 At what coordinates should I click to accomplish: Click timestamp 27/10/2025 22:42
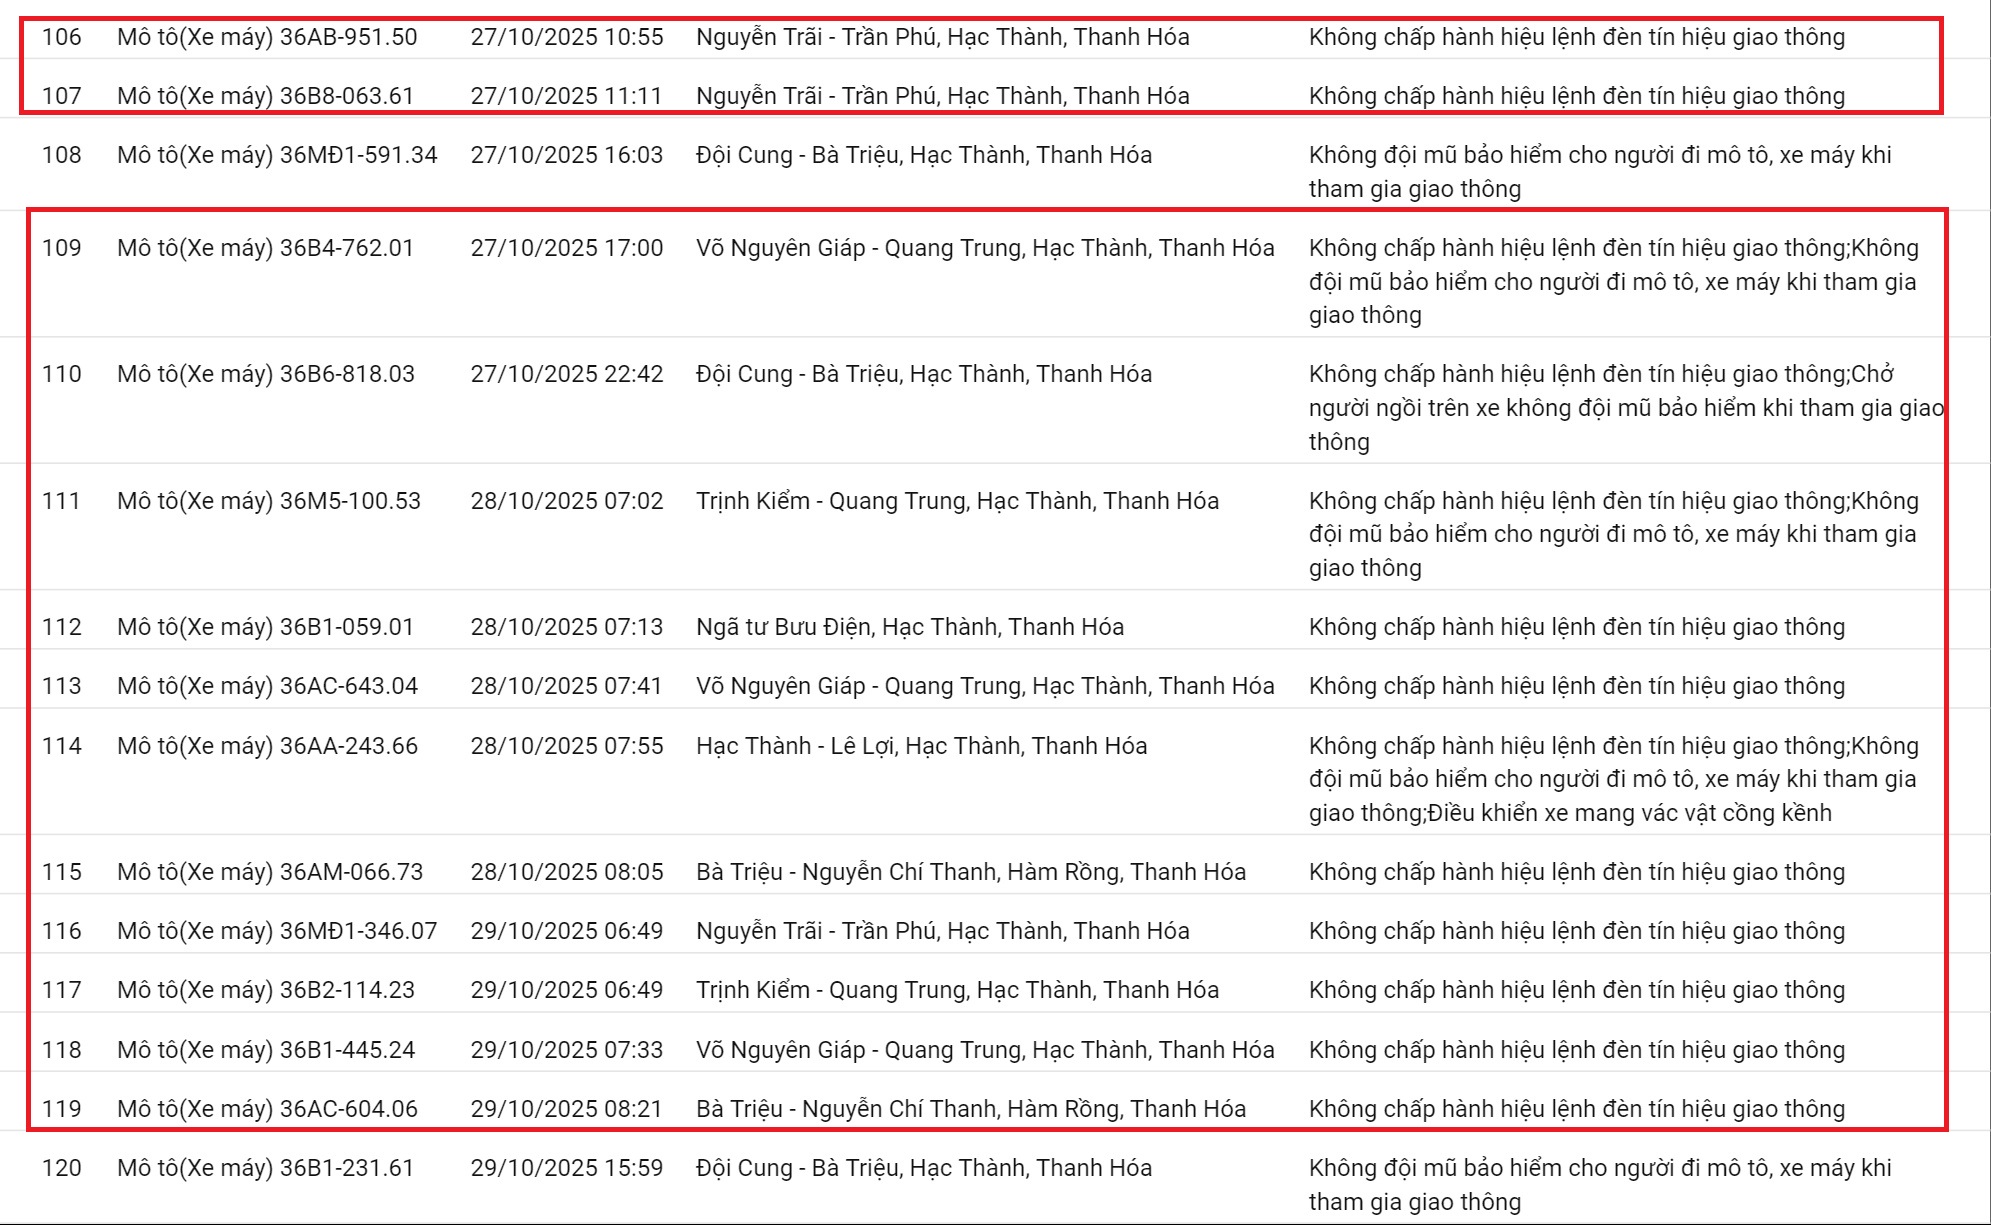(x=566, y=374)
